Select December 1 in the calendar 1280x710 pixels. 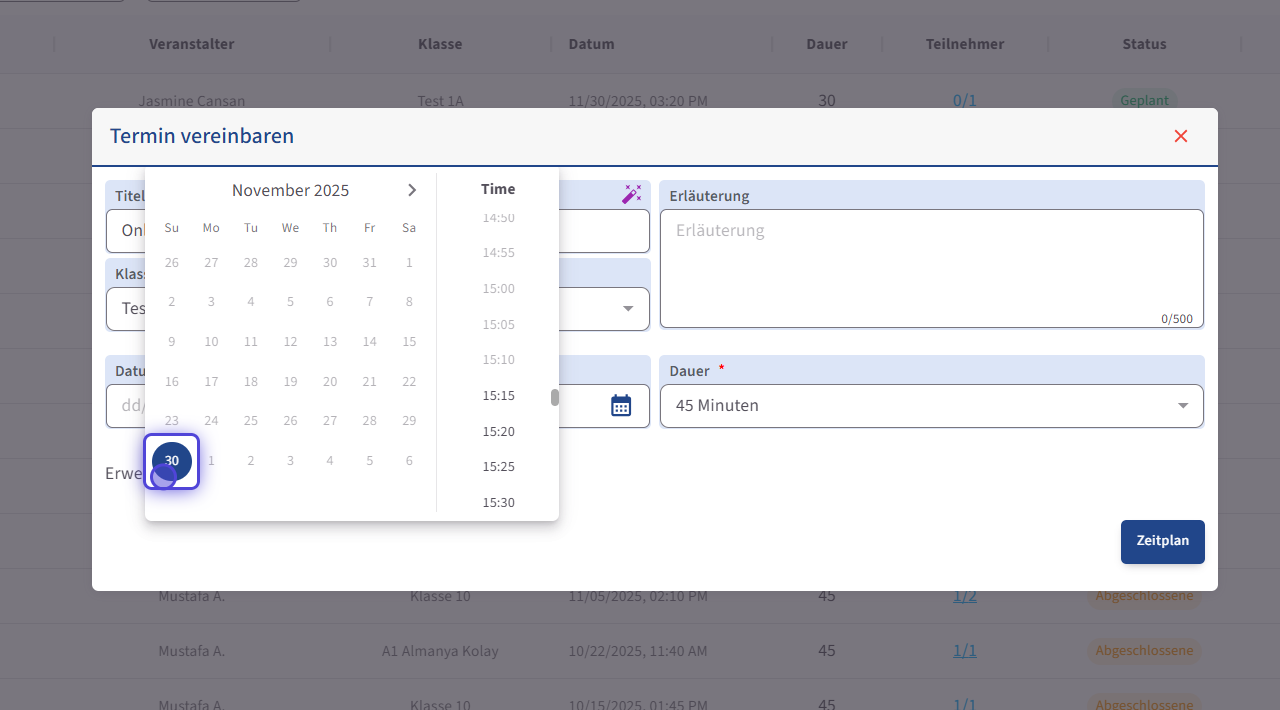[211, 461]
